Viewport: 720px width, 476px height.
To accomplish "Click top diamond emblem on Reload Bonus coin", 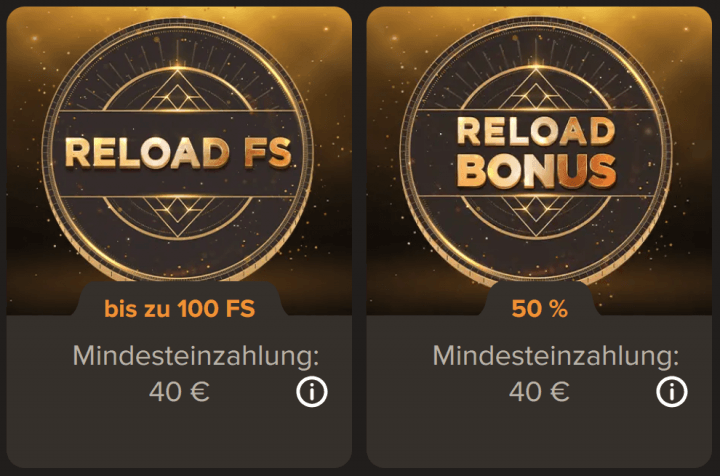I will 539,92.
